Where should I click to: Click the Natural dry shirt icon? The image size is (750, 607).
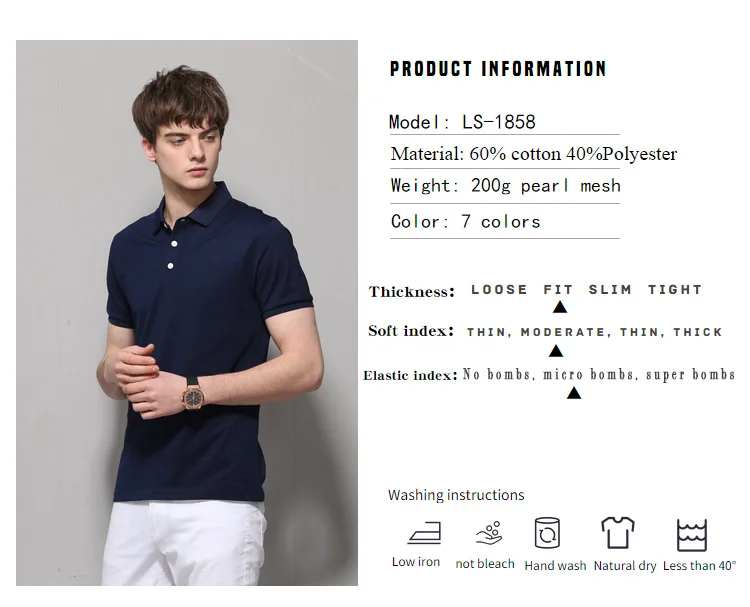618,532
